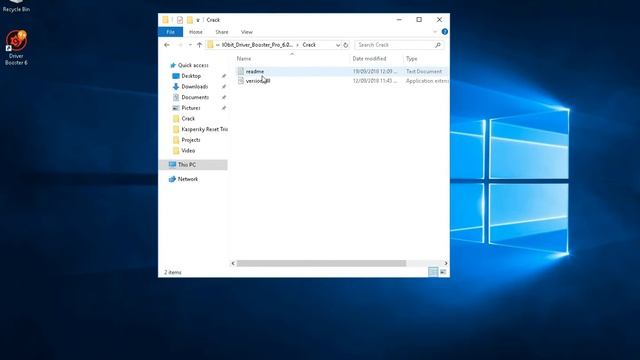Click the readme file's Text Document type
This screenshot has width=640, height=360.
coord(424,71)
